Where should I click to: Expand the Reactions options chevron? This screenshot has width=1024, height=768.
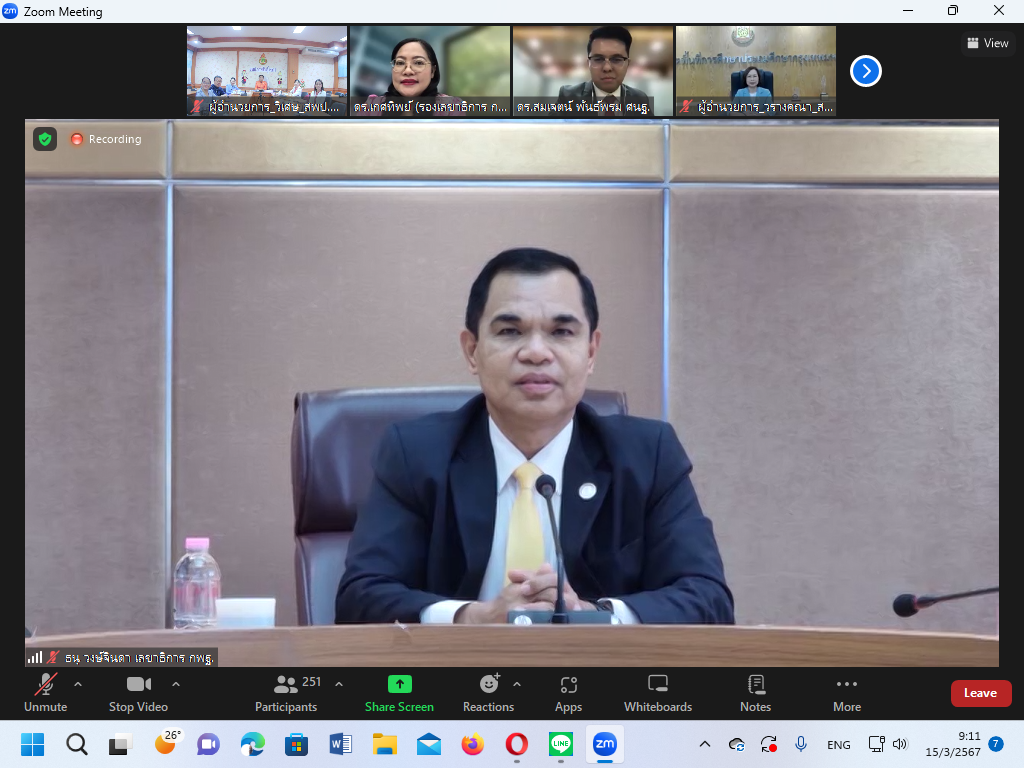[x=517, y=684]
